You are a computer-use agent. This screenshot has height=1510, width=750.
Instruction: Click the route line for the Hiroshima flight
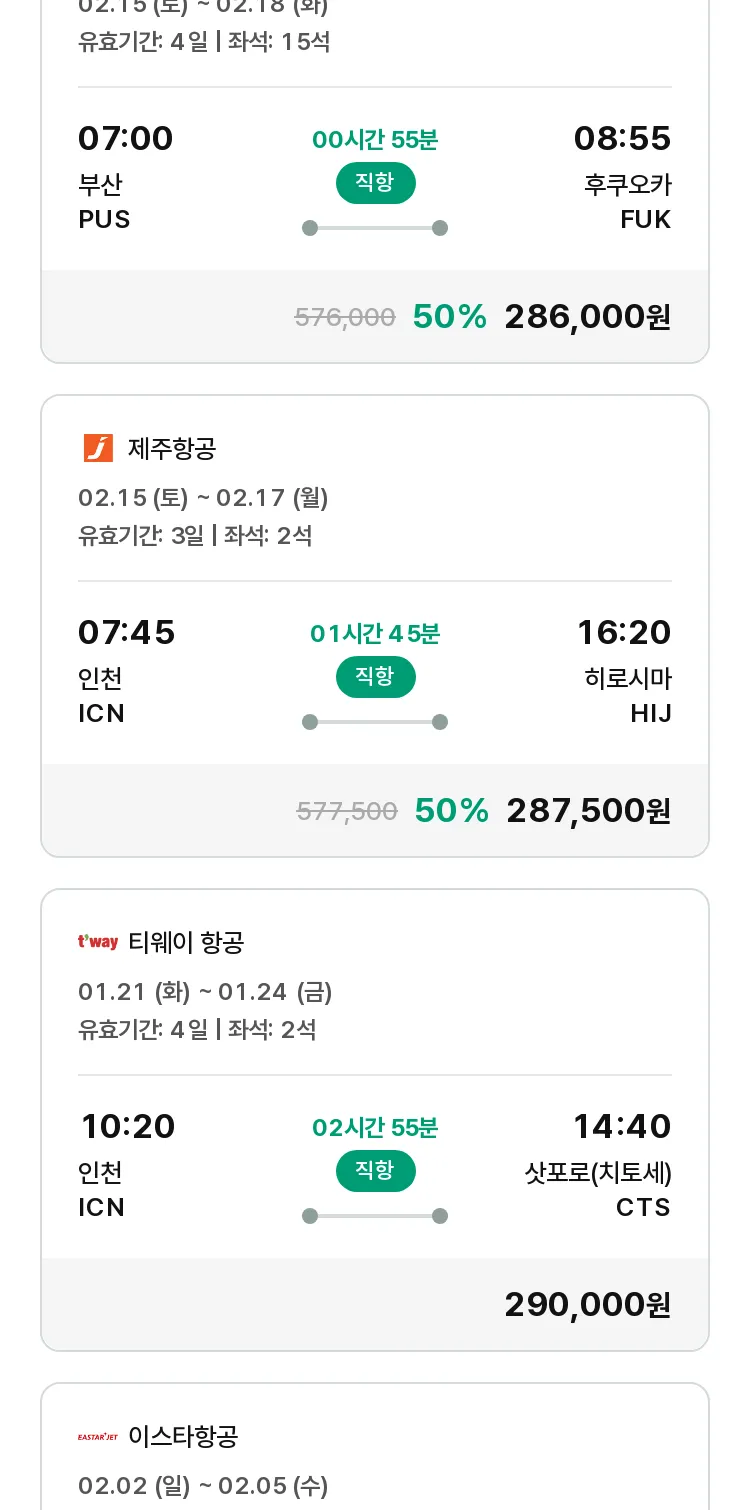[375, 722]
